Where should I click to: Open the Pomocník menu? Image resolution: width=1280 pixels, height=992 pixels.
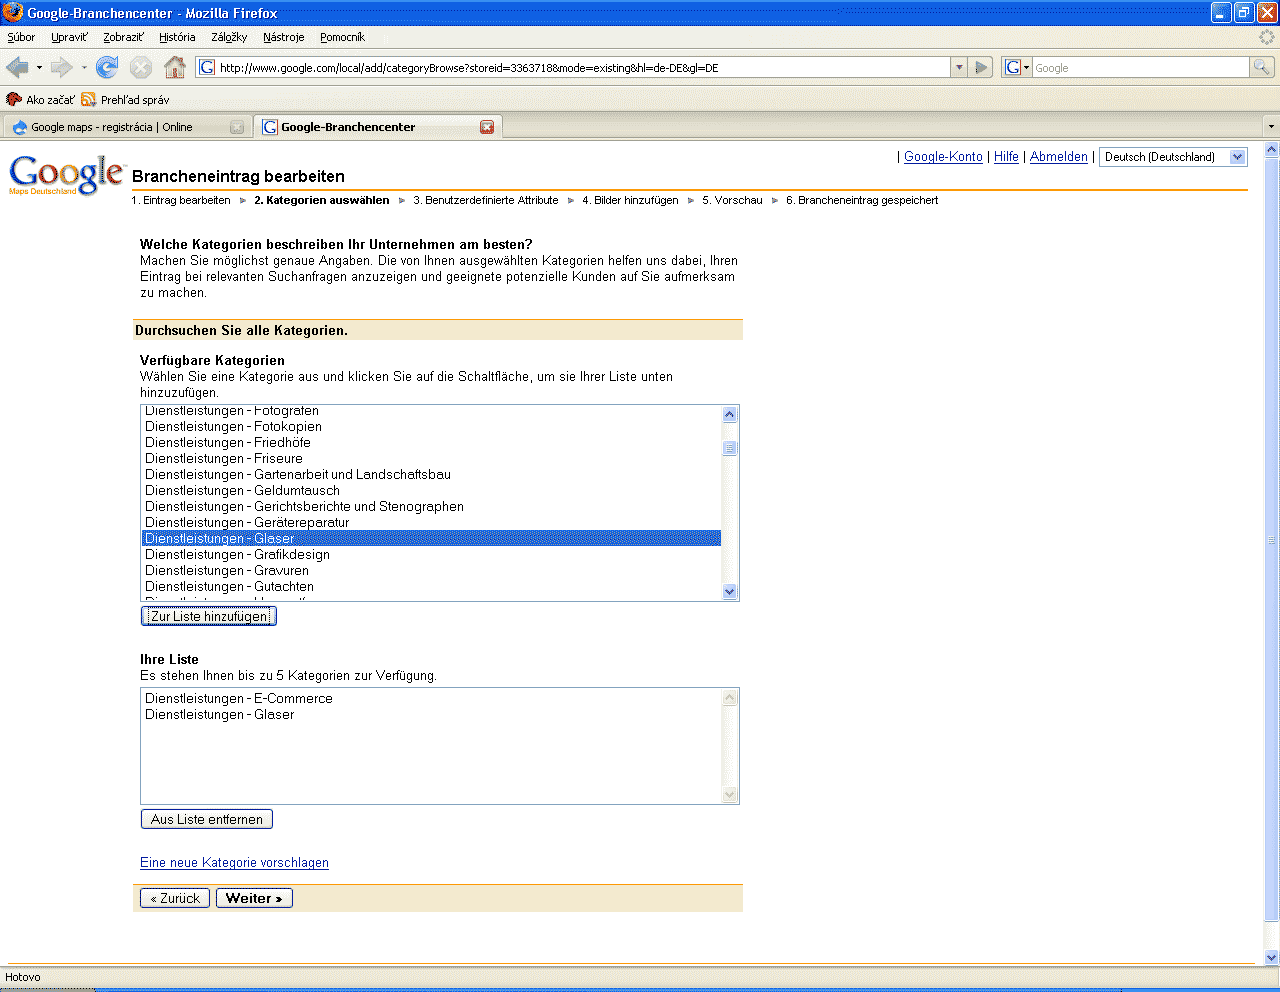coord(342,37)
